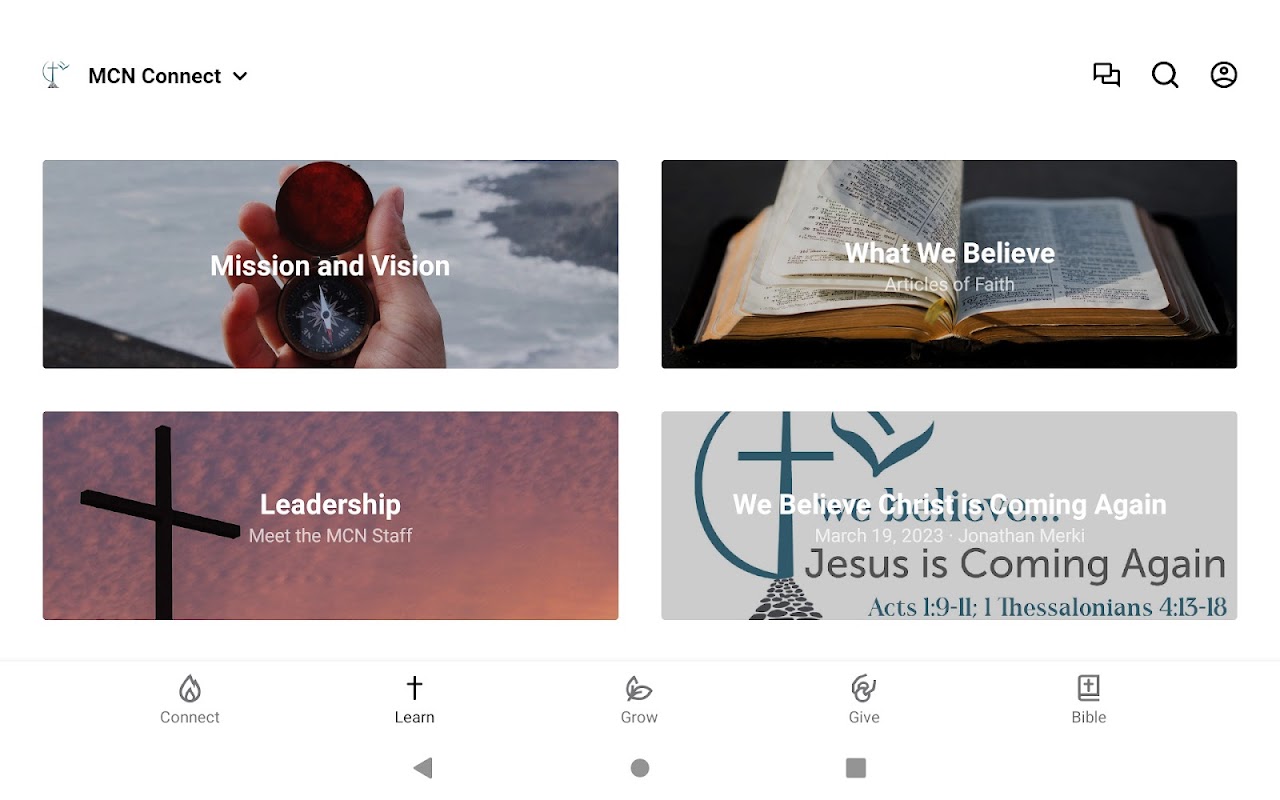Viewport: 1280px width, 800px height.
Task: Tap the Learn cross icon
Action: pos(414,688)
